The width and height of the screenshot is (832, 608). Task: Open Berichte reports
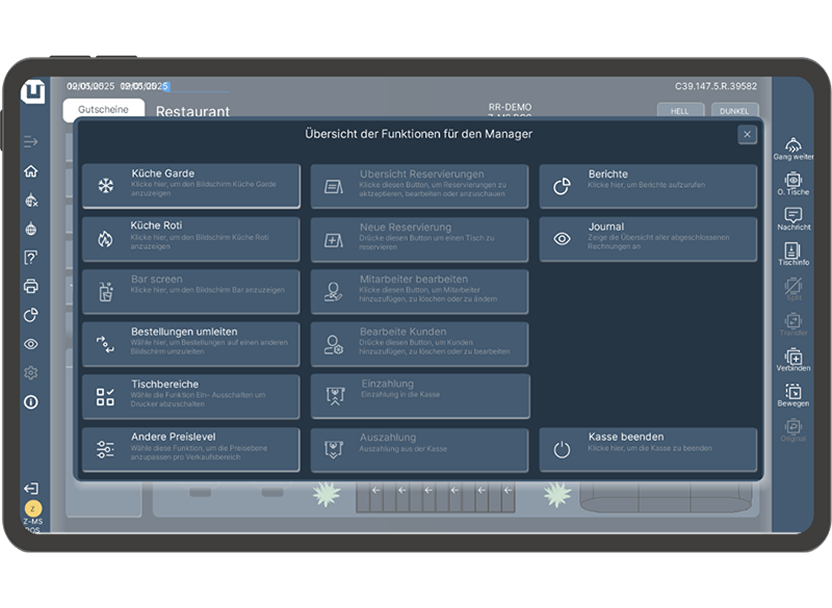[x=647, y=186]
